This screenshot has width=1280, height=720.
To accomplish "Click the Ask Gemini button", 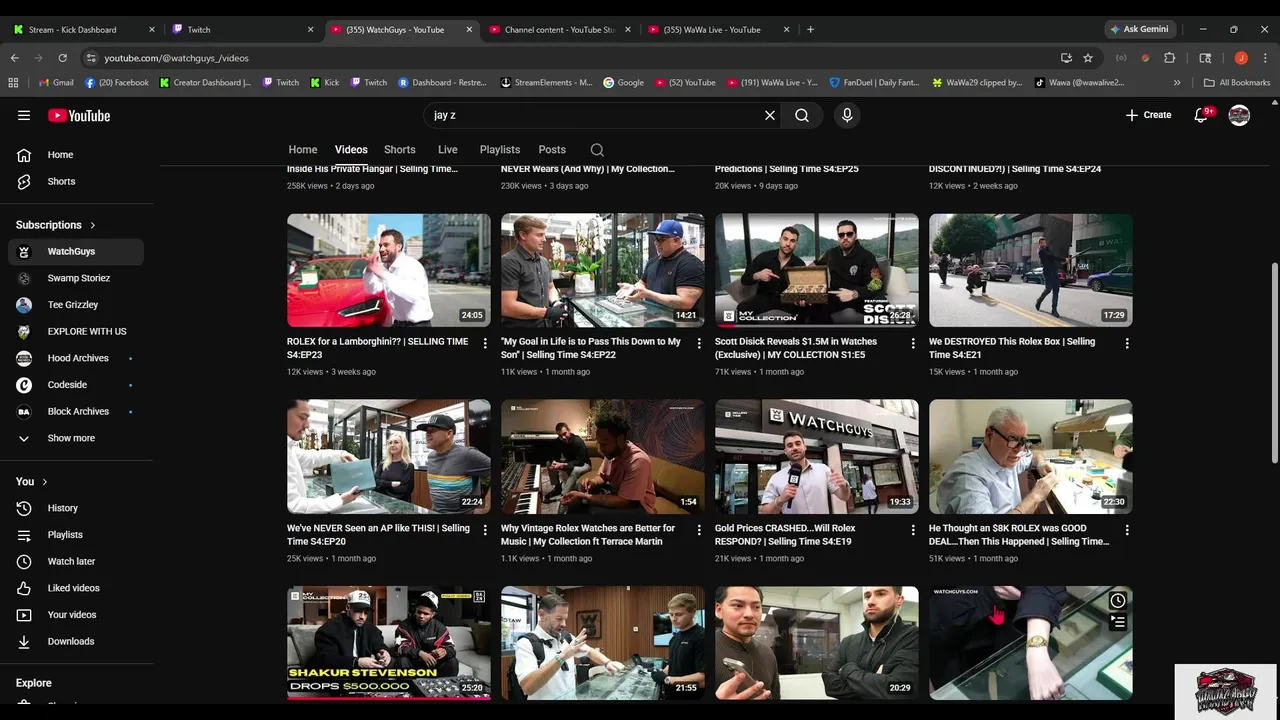I will pyautogui.click(x=1139, y=29).
